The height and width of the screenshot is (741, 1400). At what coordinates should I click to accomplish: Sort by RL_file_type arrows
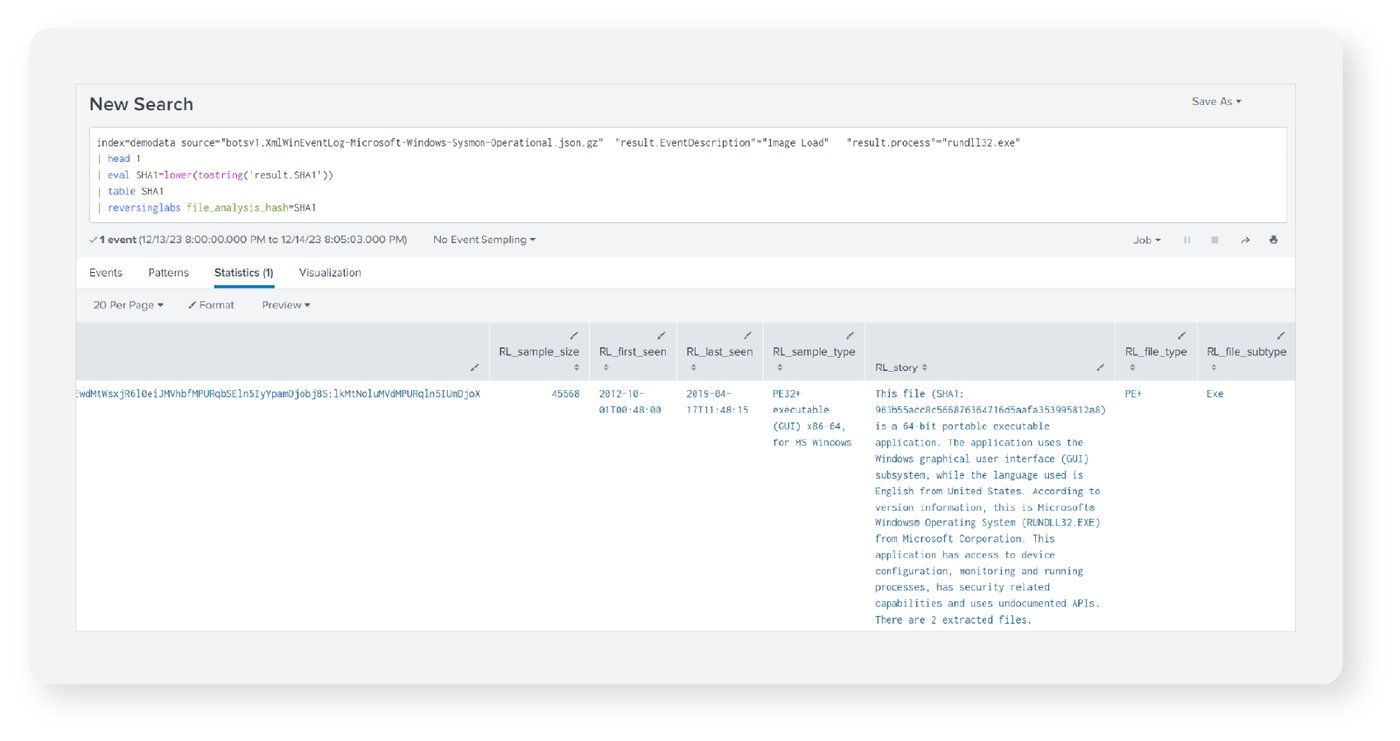pyautogui.click(x=1131, y=368)
